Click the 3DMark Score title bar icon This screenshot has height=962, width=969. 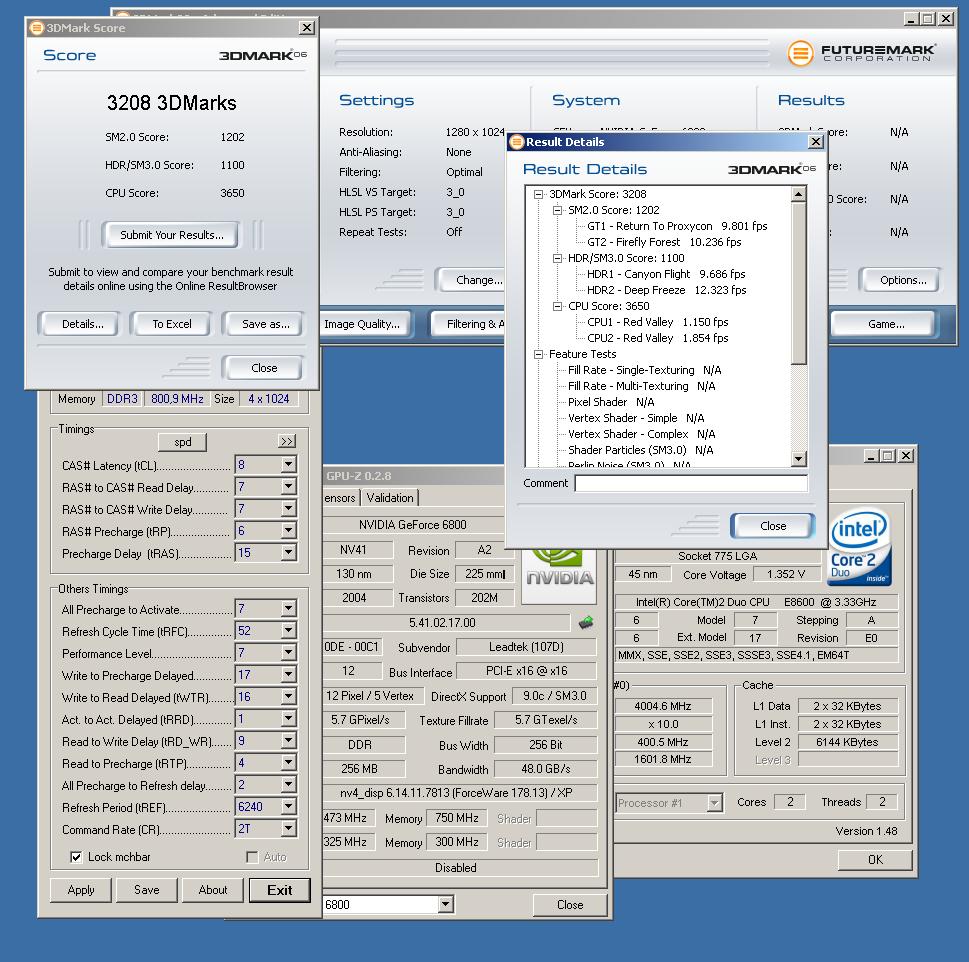point(37,27)
